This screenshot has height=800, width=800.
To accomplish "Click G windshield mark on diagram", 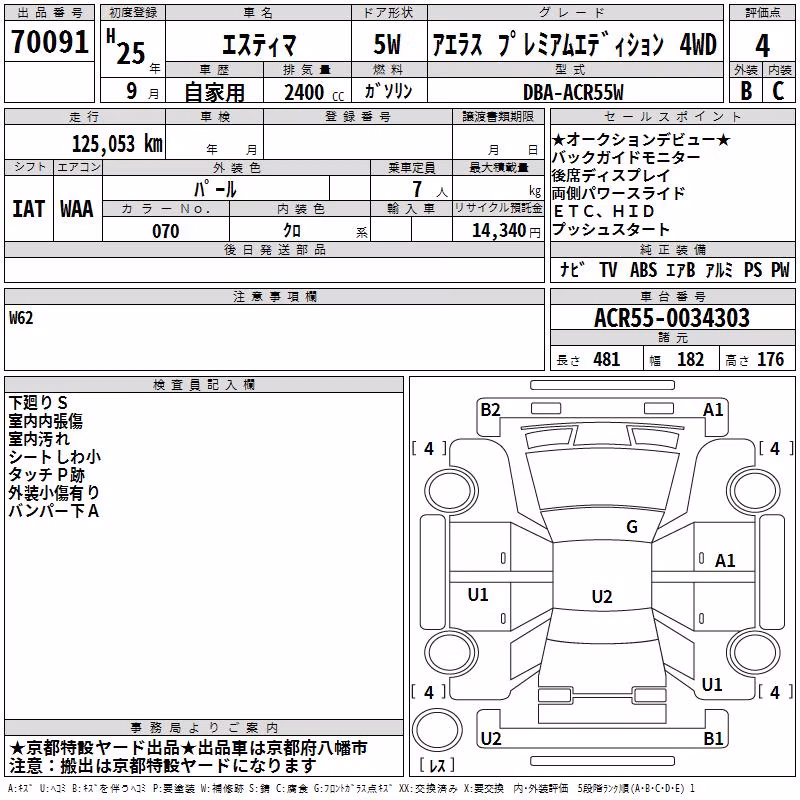I will tap(632, 527).
